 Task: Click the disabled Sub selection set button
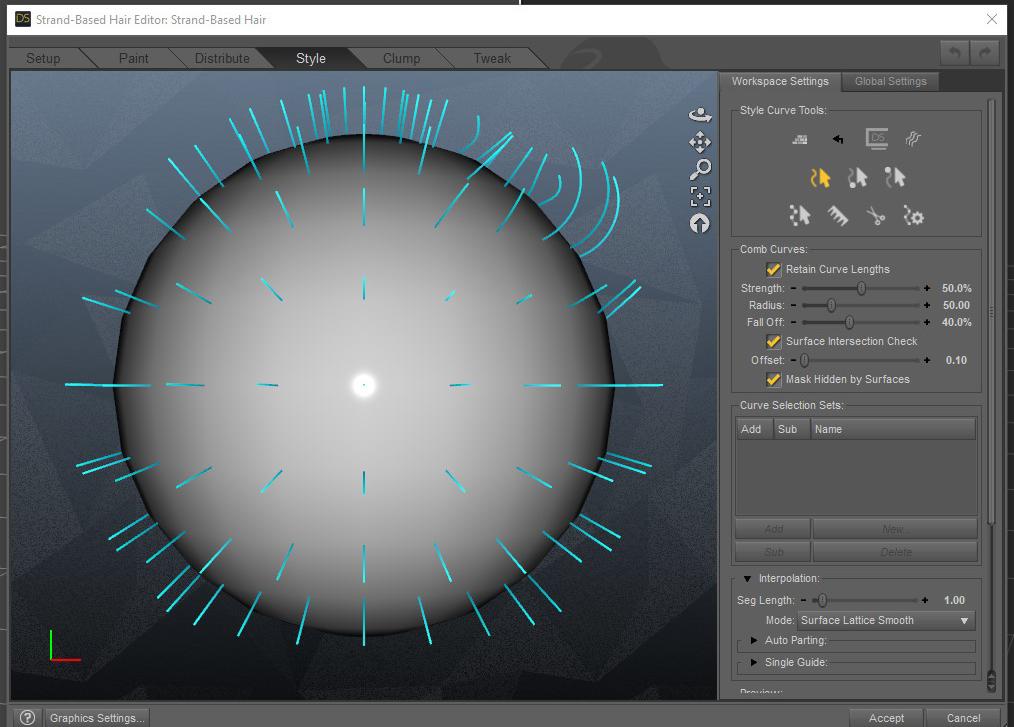[x=773, y=552]
